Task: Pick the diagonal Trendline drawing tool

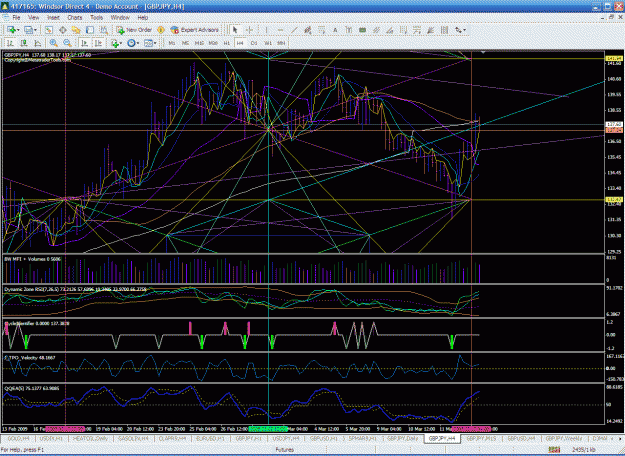Action: click(294, 30)
